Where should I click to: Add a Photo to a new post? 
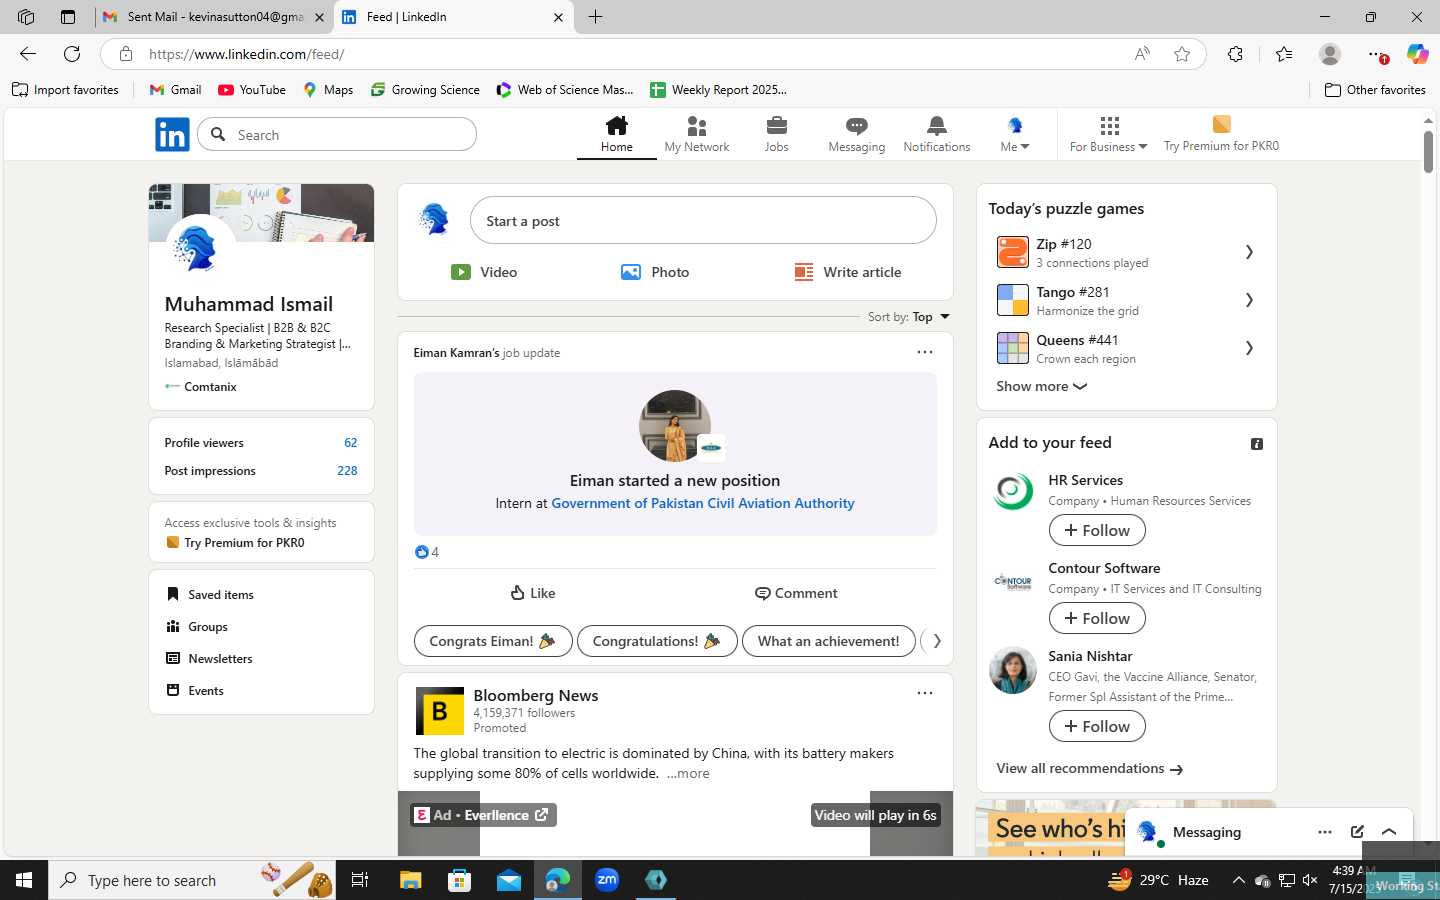pos(655,272)
